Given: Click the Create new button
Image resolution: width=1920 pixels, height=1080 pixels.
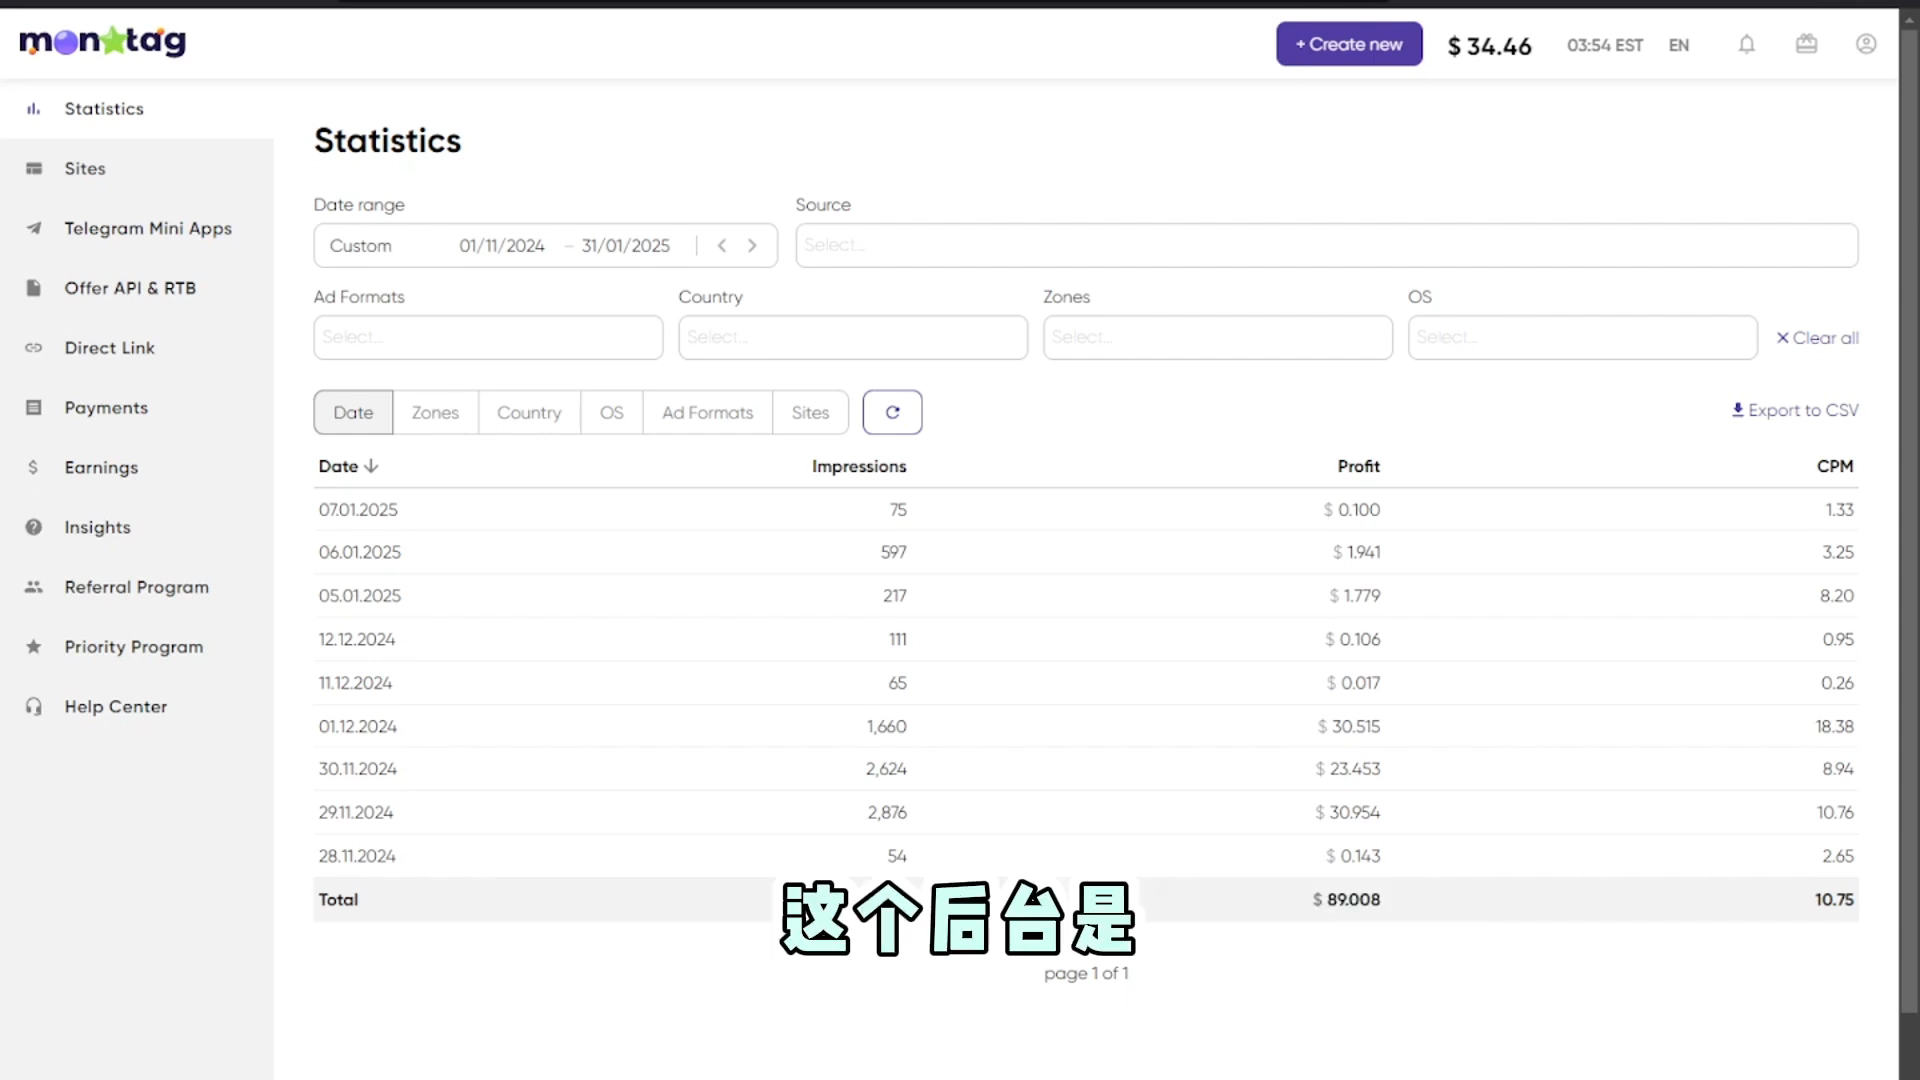Looking at the screenshot, I should point(1349,44).
